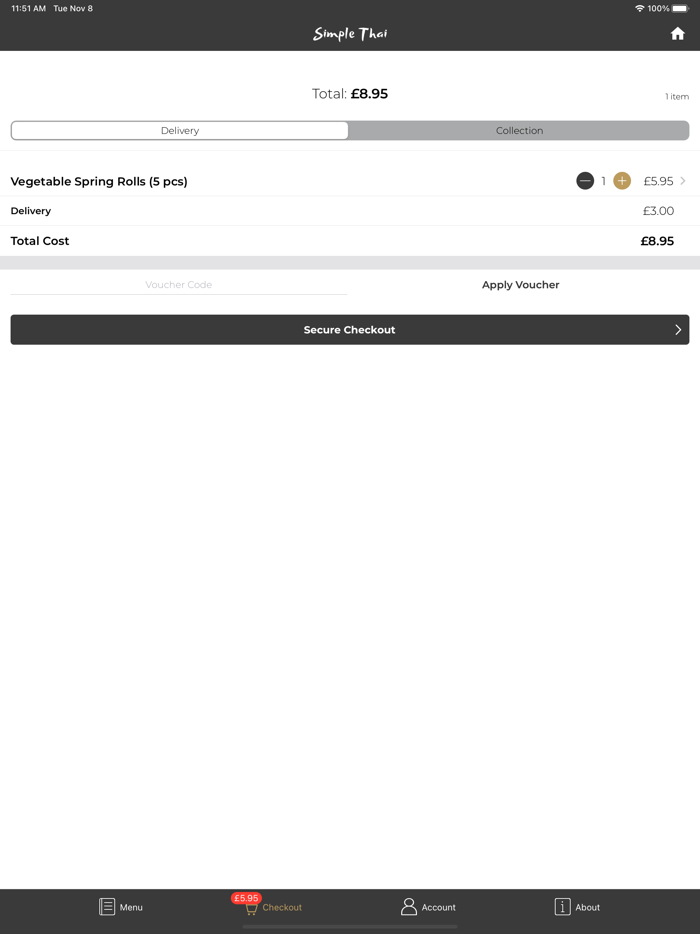
Task: Click Apply Voucher
Action: 521,285
